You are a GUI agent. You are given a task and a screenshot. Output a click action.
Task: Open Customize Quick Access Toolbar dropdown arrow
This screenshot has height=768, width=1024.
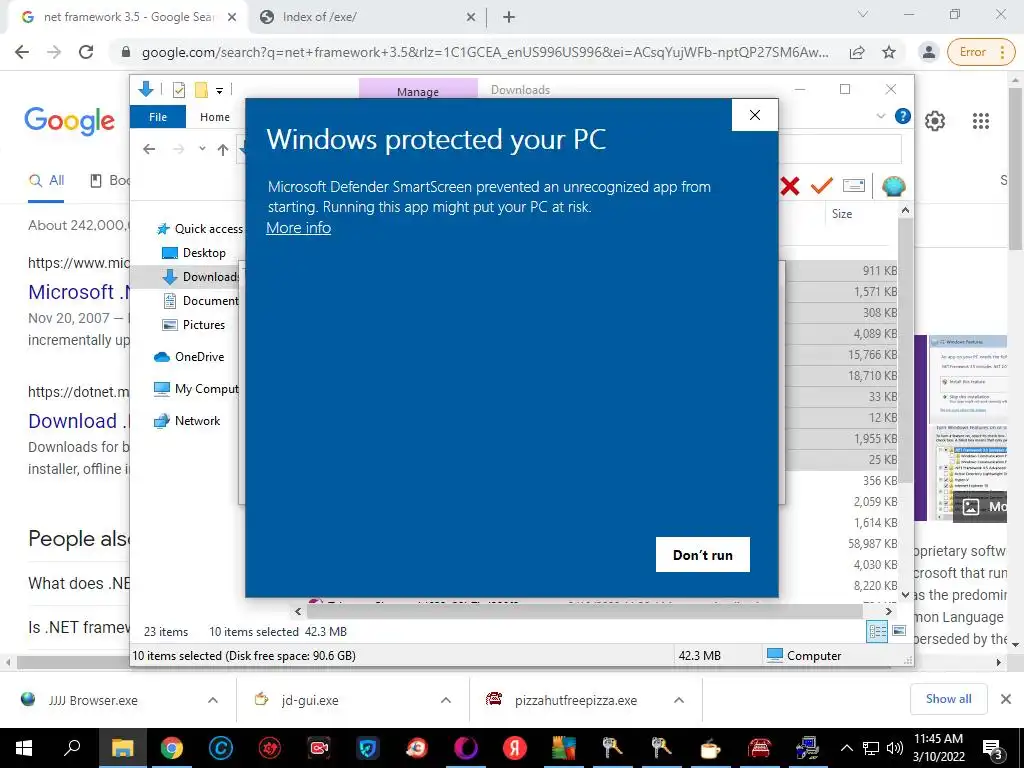click(x=219, y=91)
